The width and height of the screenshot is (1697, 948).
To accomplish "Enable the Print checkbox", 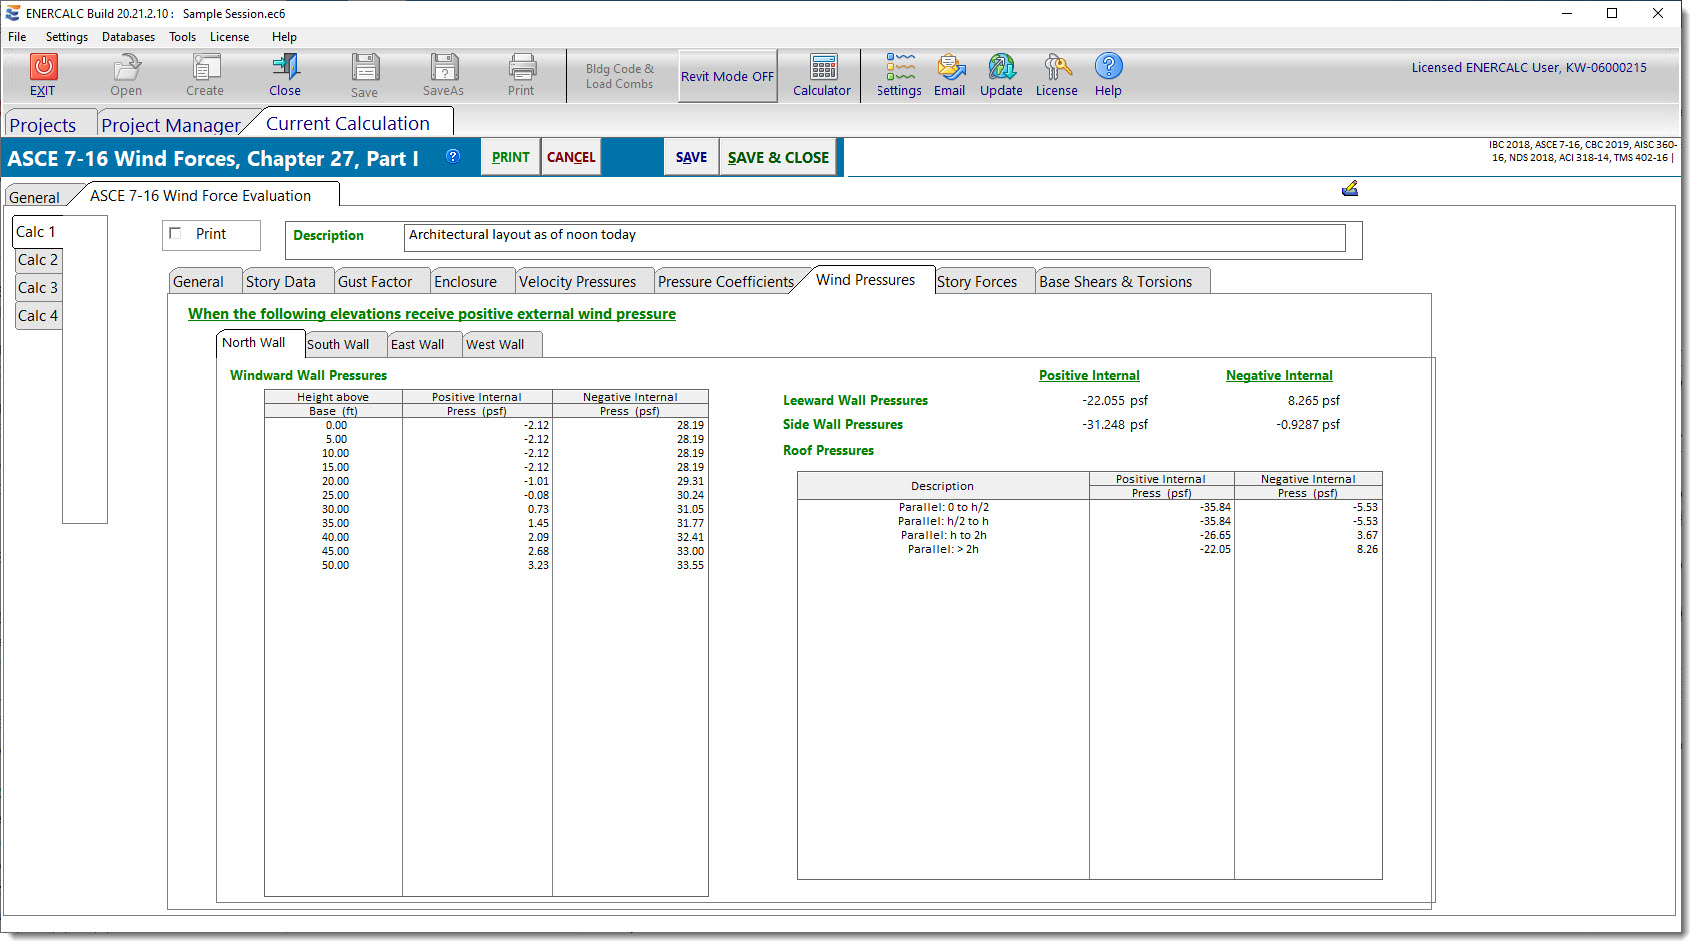I will click(x=176, y=234).
